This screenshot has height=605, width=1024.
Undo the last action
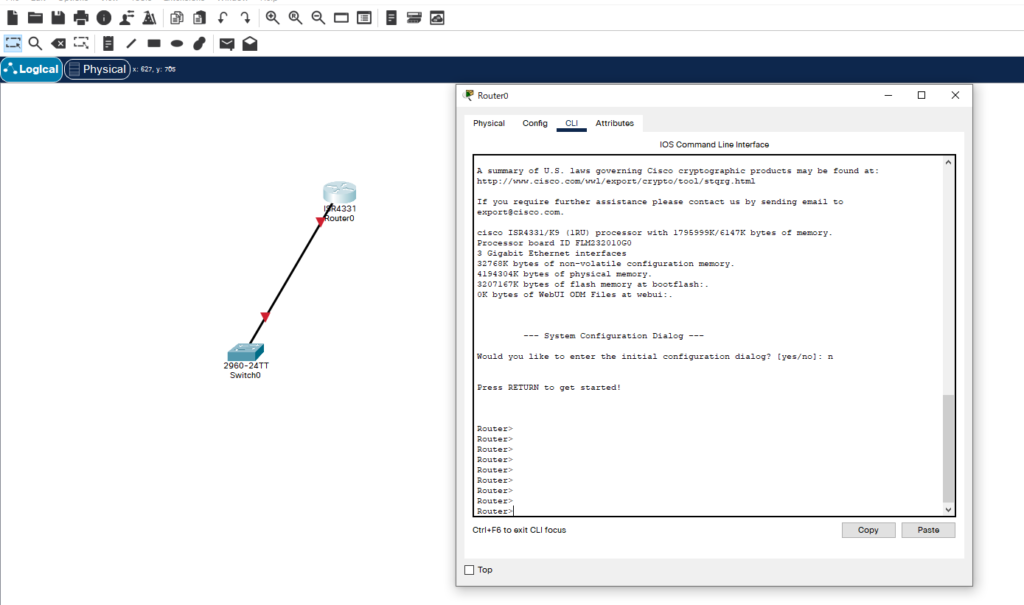223,18
